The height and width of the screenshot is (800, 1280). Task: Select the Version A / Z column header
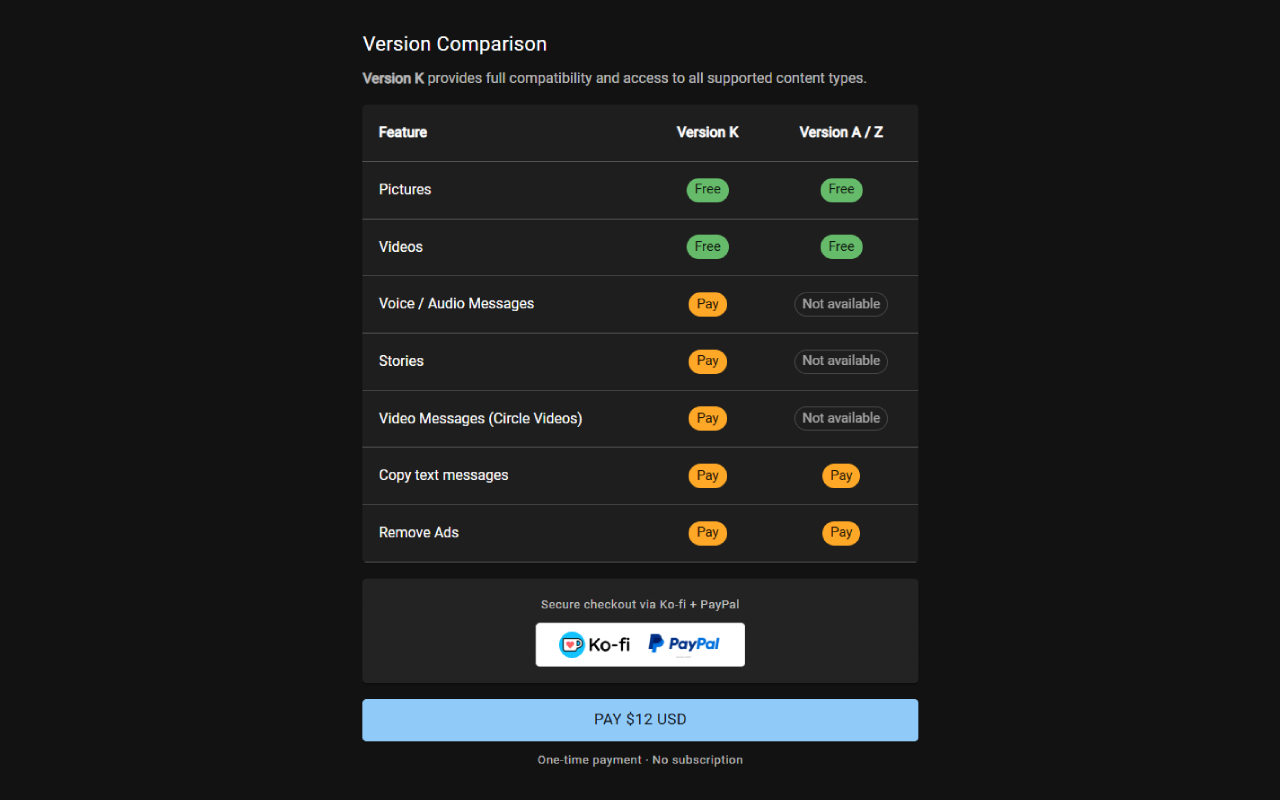[841, 132]
